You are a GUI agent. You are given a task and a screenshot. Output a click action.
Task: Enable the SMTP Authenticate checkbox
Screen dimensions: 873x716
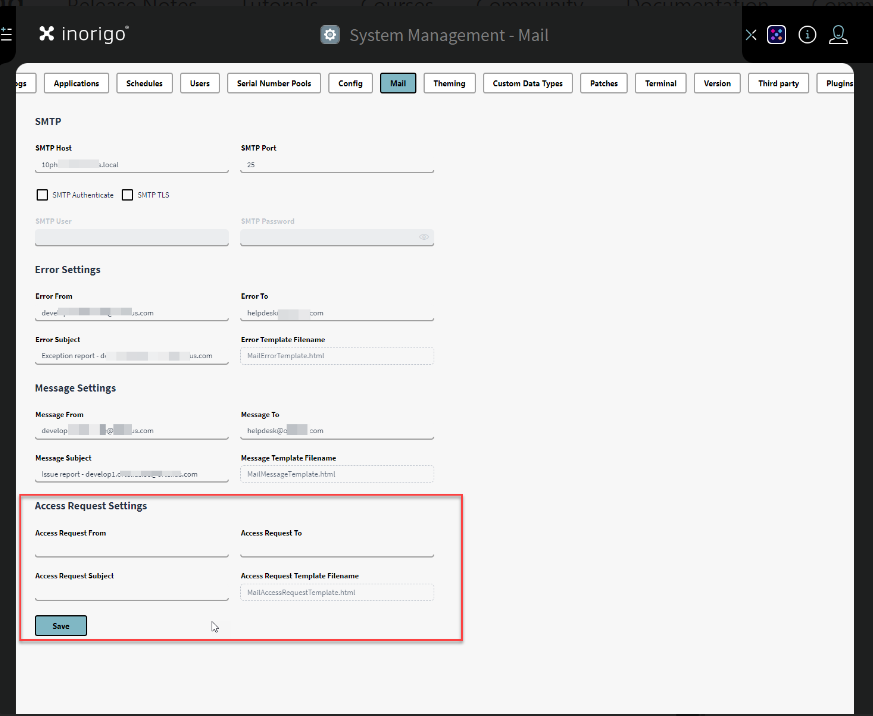pos(42,195)
